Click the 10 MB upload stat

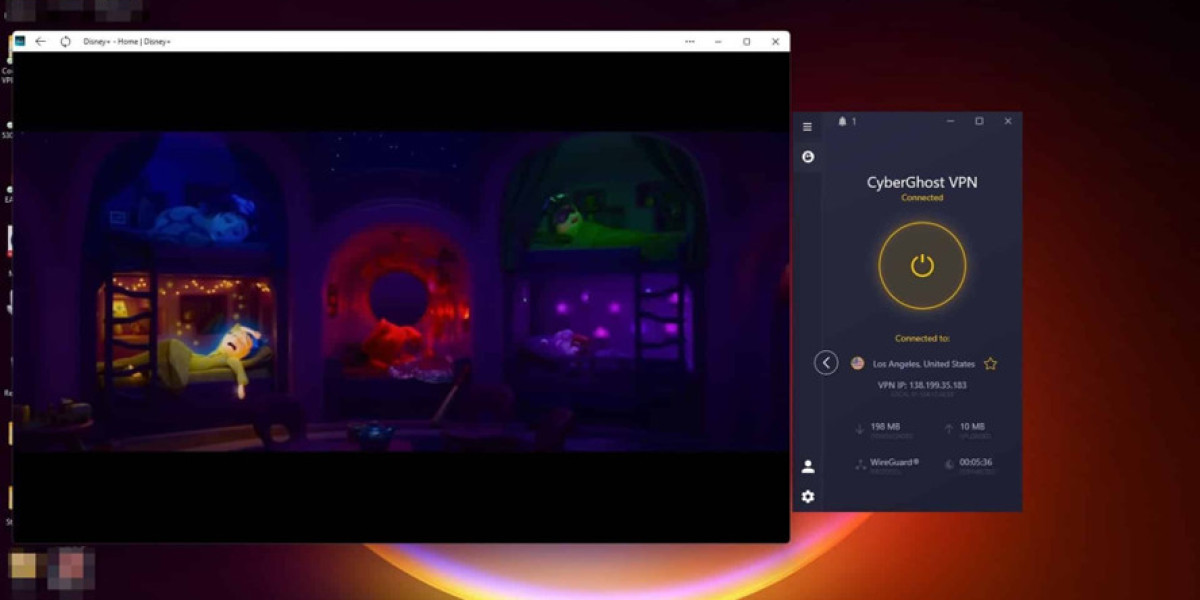(971, 427)
